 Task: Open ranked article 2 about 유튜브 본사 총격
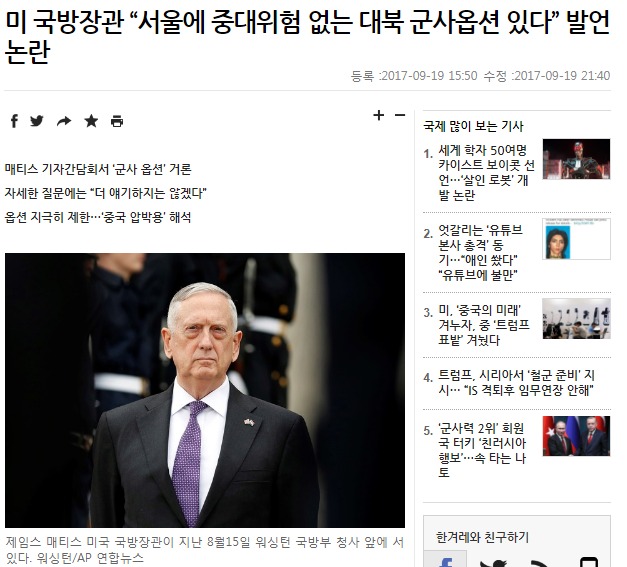click(480, 252)
